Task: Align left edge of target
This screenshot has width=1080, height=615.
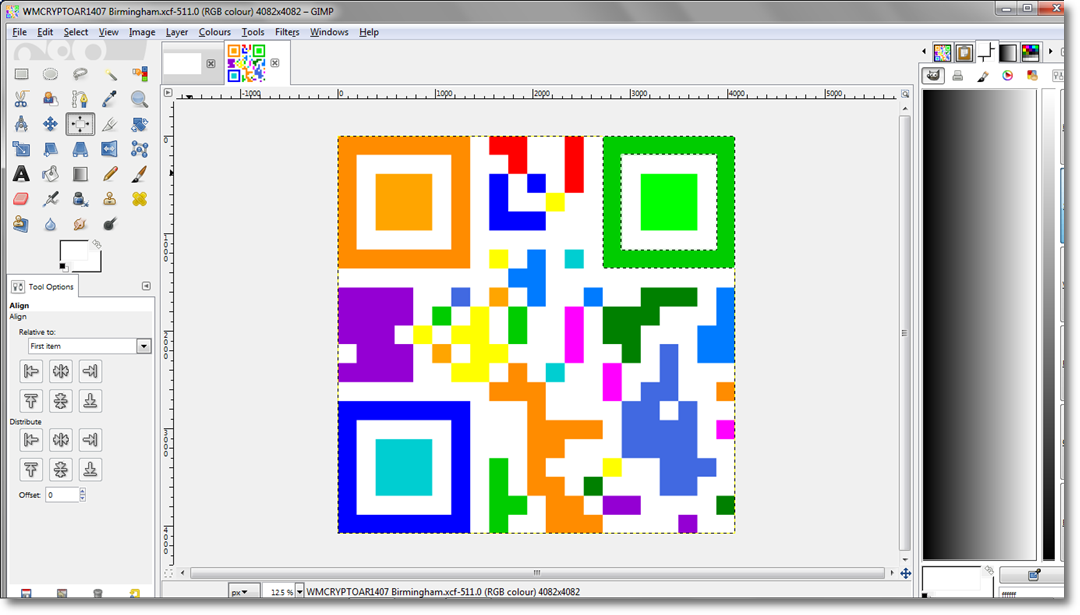Action: [x=31, y=371]
